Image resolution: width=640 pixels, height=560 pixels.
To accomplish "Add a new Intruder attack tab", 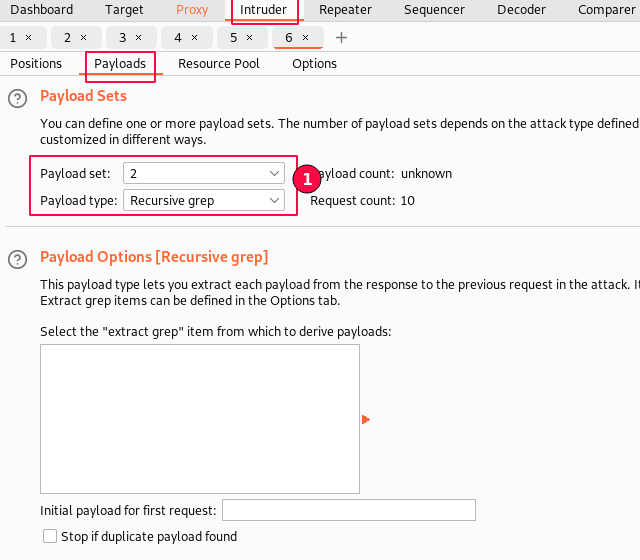I will pos(342,37).
